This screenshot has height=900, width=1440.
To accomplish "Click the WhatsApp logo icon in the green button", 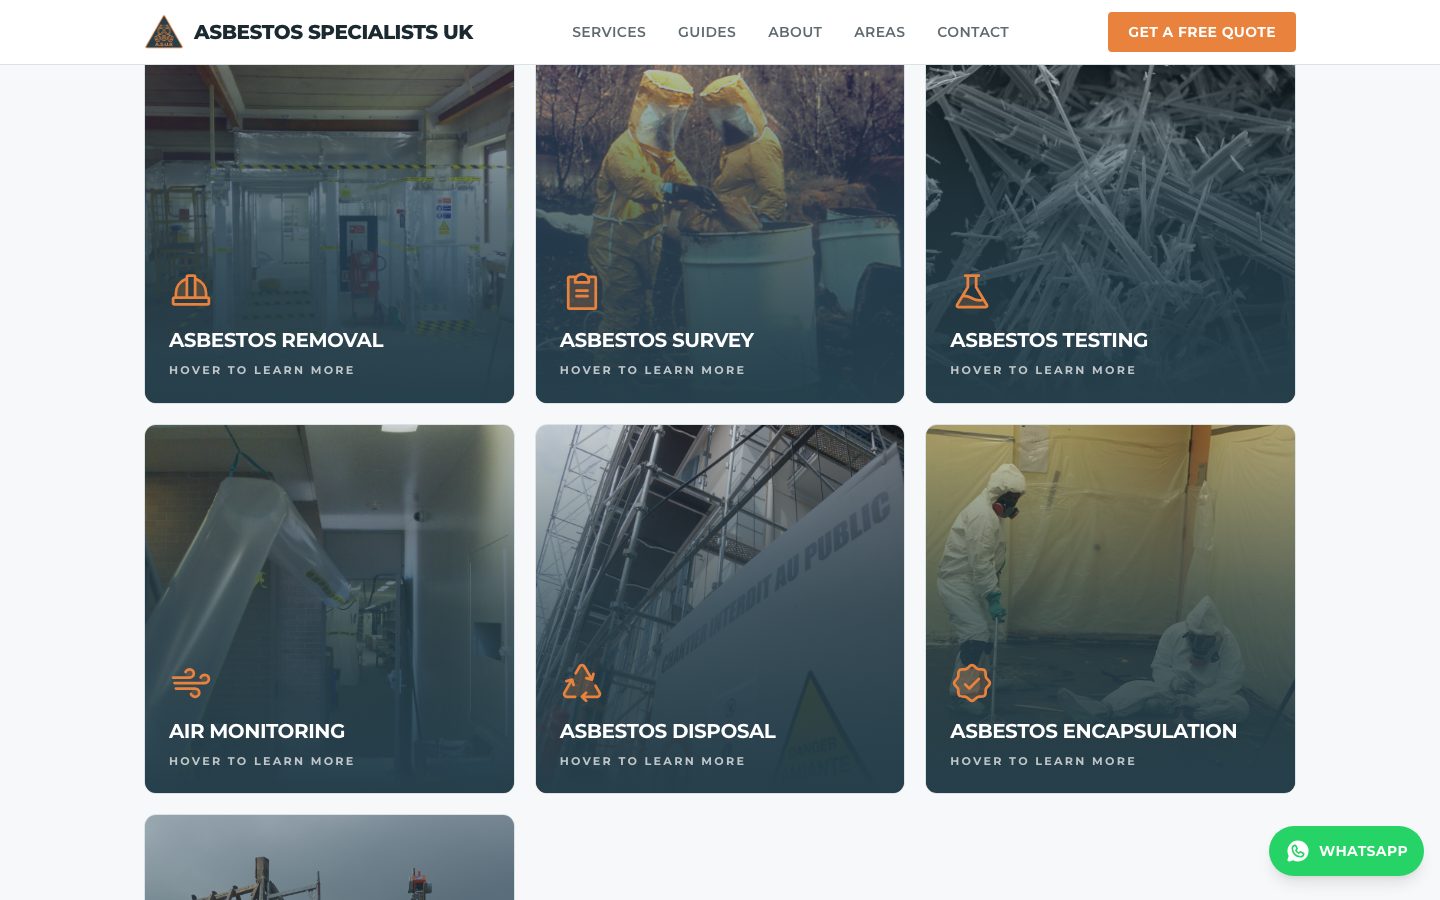I will (1298, 851).
